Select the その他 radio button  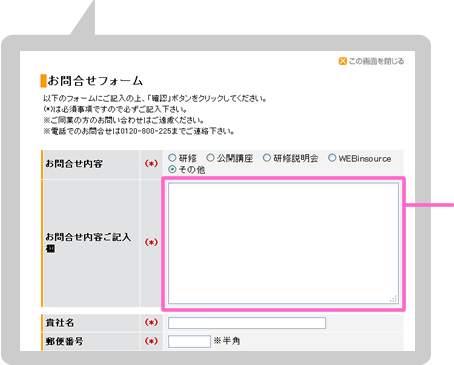pyautogui.click(x=172, y=169)
